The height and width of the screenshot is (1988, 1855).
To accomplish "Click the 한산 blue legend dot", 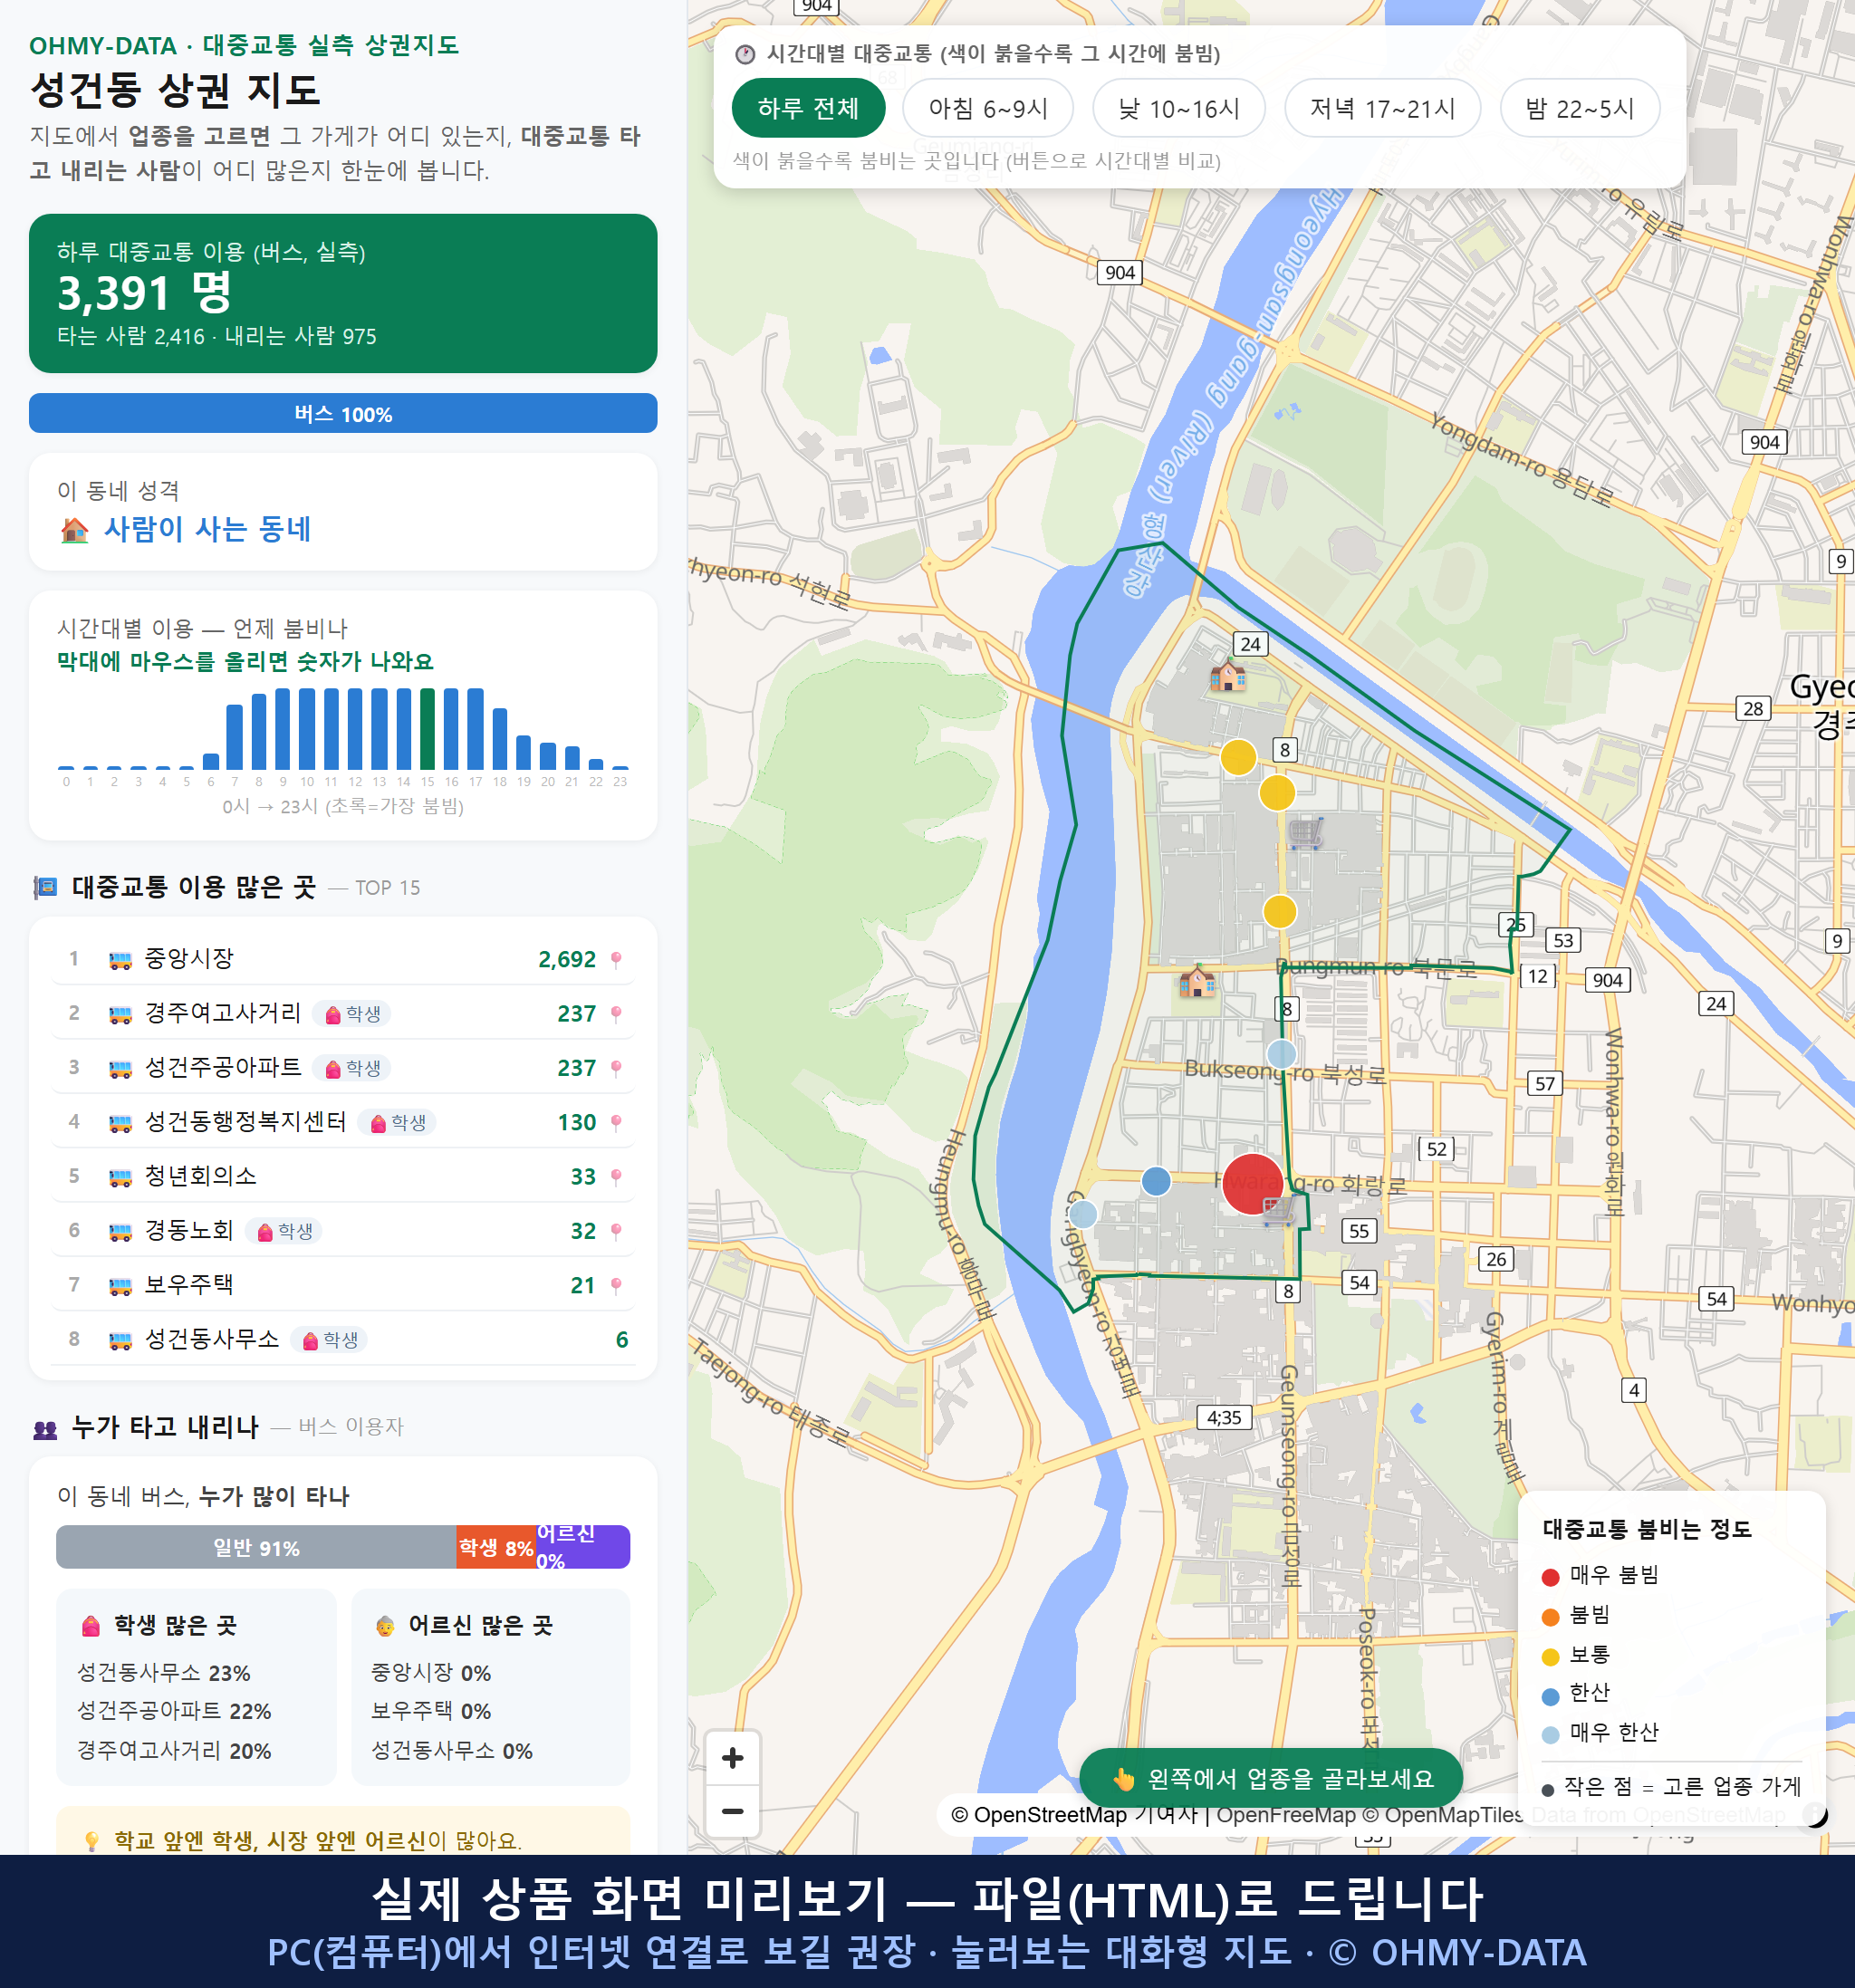I will pyautogui.click(x=1551, y=1697).
